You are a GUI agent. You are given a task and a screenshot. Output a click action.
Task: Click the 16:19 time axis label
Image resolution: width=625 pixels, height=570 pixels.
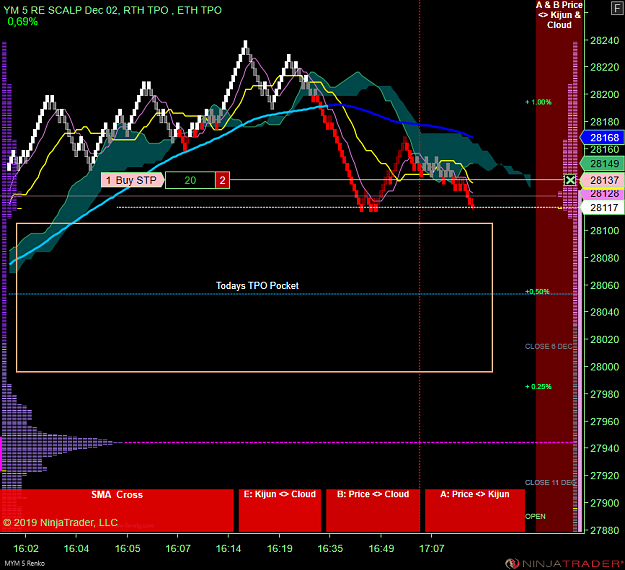pyautogui.click(x=279, y=549)
